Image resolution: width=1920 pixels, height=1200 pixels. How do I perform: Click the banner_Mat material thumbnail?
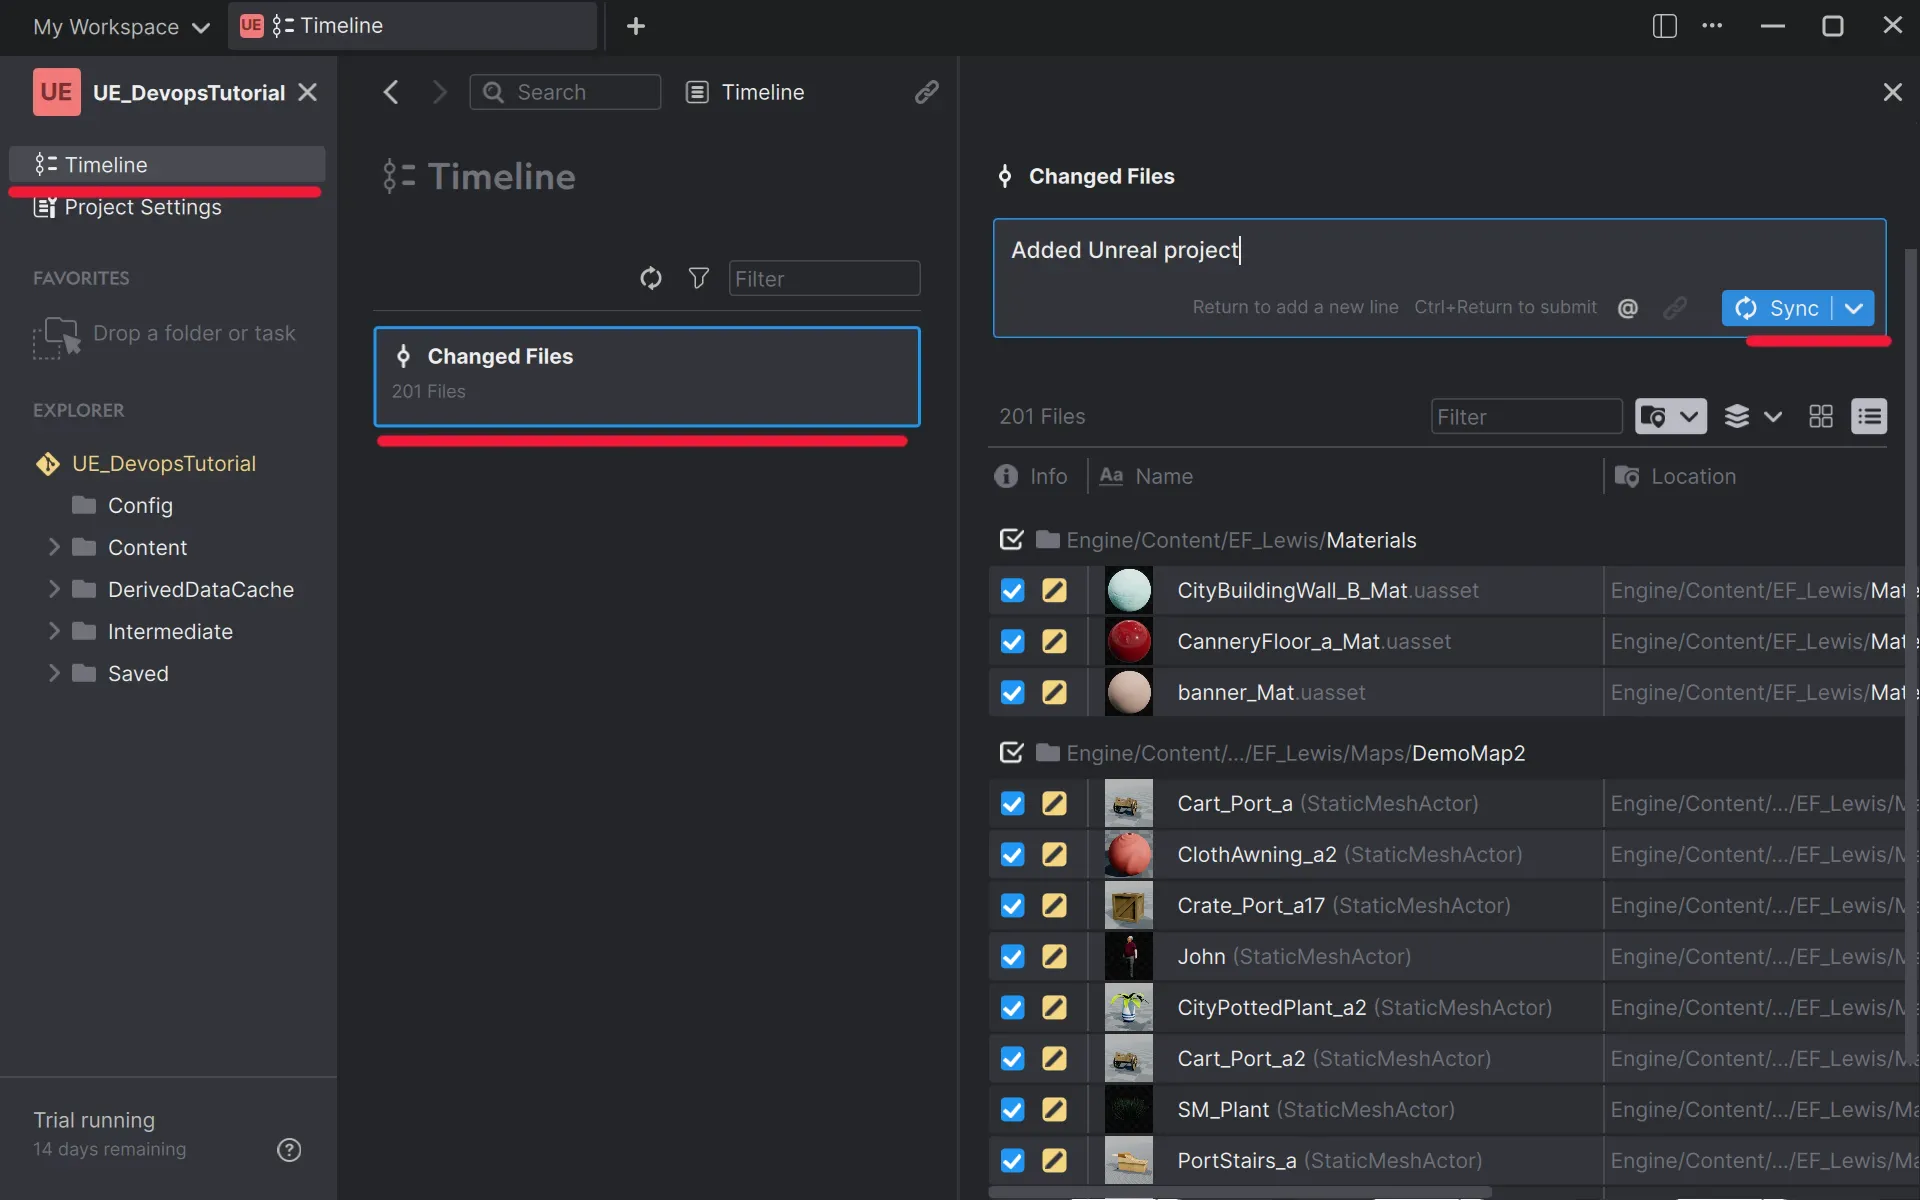tap(1128, 692)
